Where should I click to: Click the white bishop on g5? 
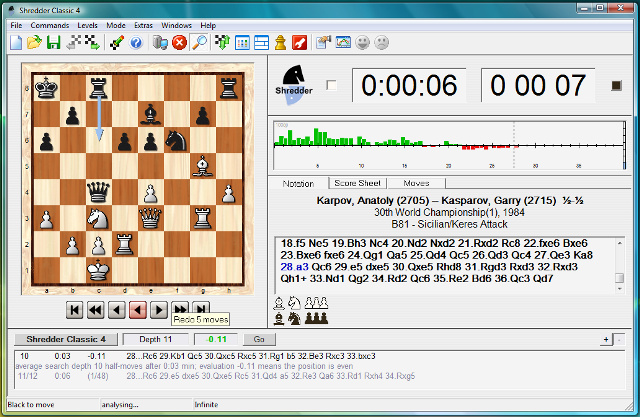point(203,166)
